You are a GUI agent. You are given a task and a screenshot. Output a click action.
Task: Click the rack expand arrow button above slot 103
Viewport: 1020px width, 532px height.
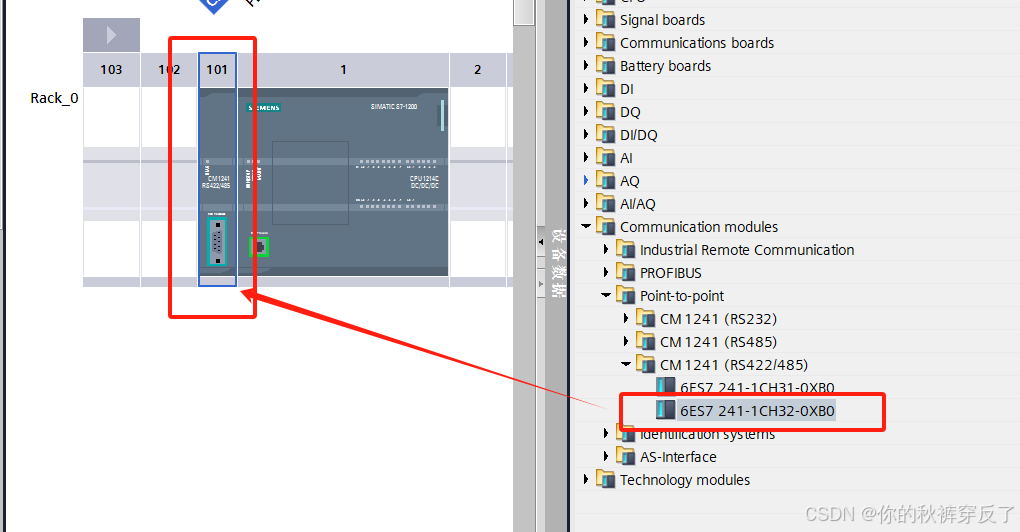click(x=111, y=34)
